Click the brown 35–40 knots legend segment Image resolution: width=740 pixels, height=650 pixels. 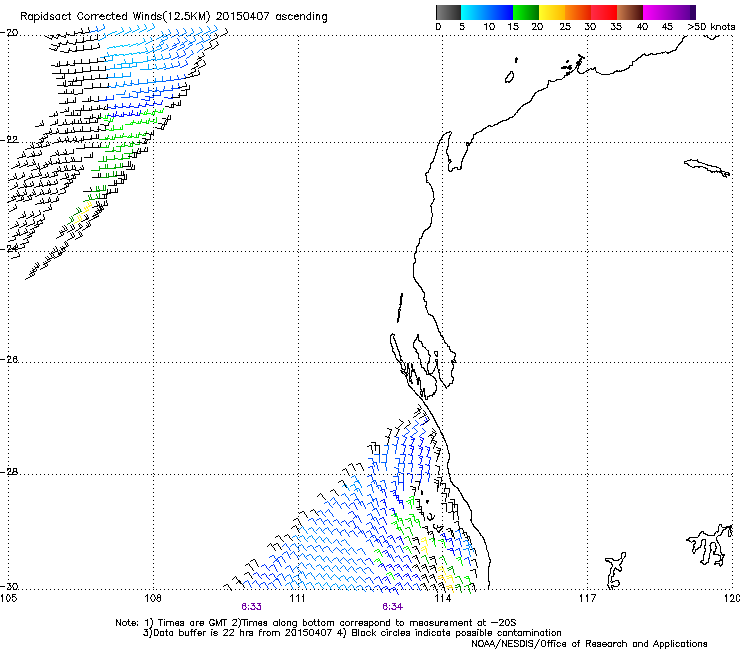click(630, 12)
